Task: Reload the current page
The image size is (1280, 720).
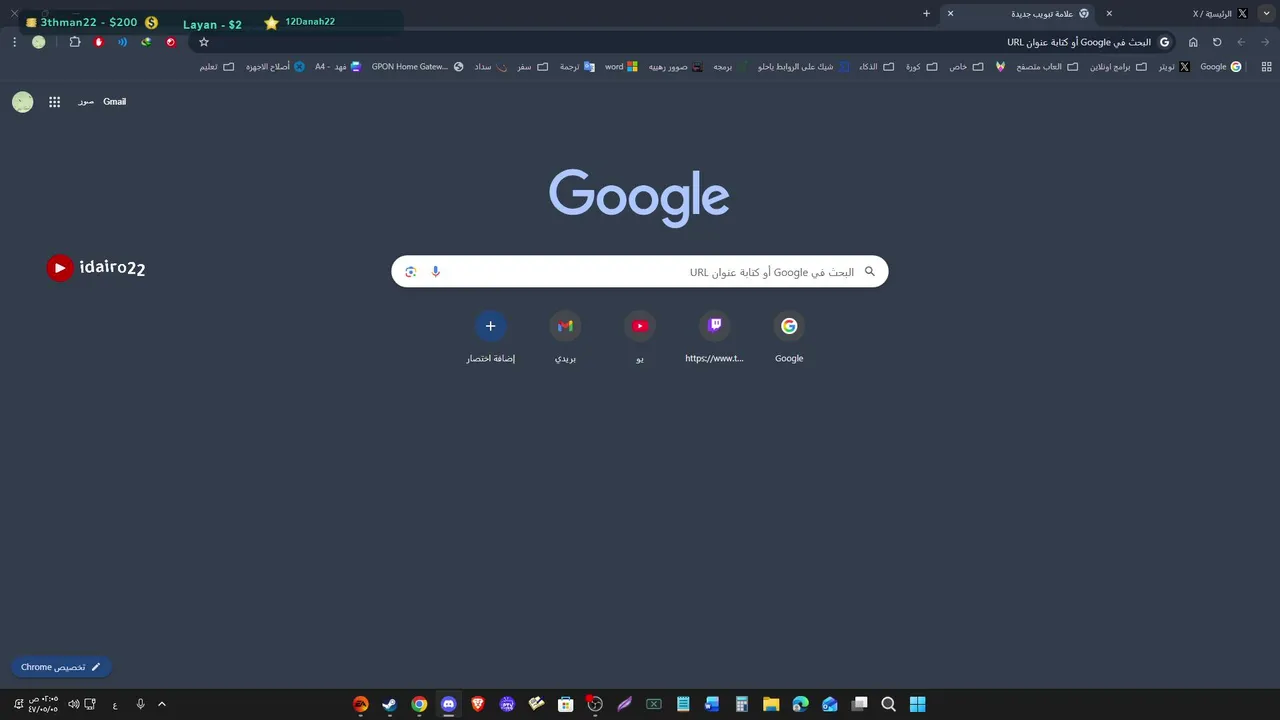Action: pyautogui.click(x=1217, y=42)
